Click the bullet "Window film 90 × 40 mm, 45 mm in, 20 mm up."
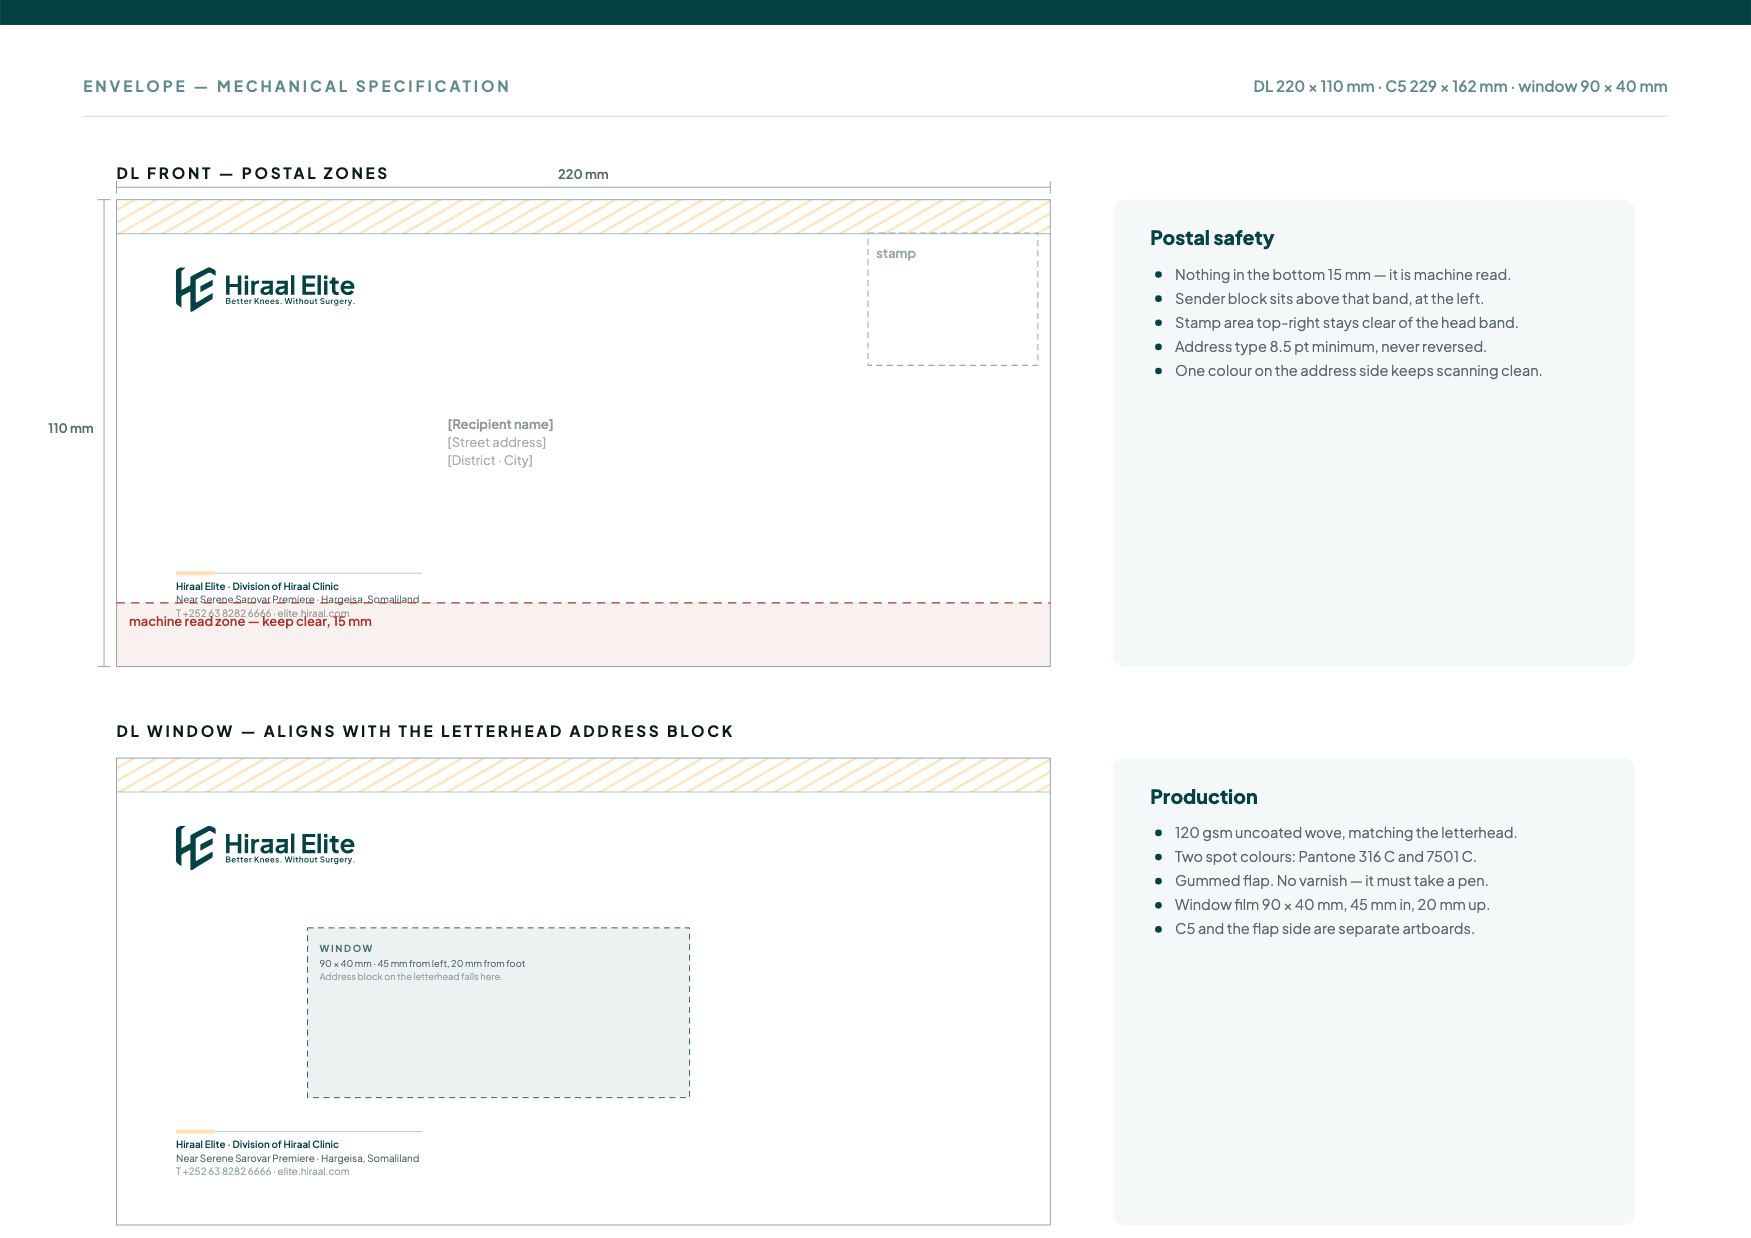The image size is (1751, 1238). click(1332, 905)
